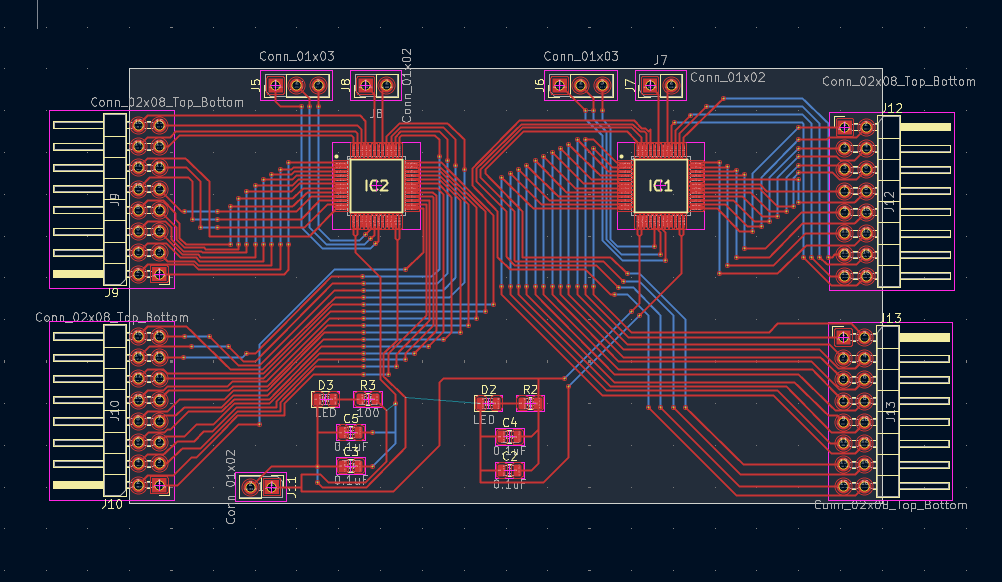Image resolution: width=1002 pixels, height=582 pixels.
Task: Click the square first pad of J5
Action: pos(275,85)
